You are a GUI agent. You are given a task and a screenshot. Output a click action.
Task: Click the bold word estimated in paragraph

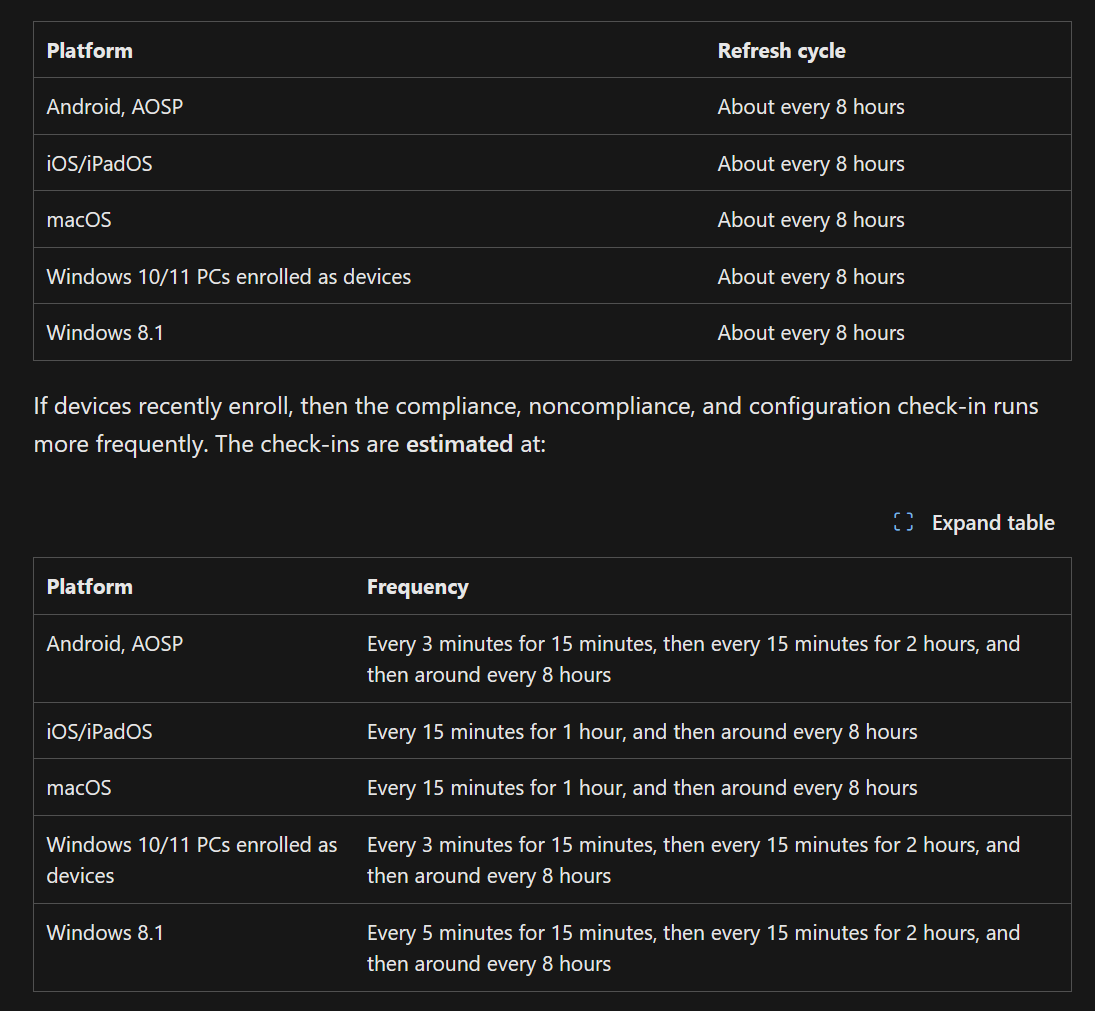coord(459,443)
